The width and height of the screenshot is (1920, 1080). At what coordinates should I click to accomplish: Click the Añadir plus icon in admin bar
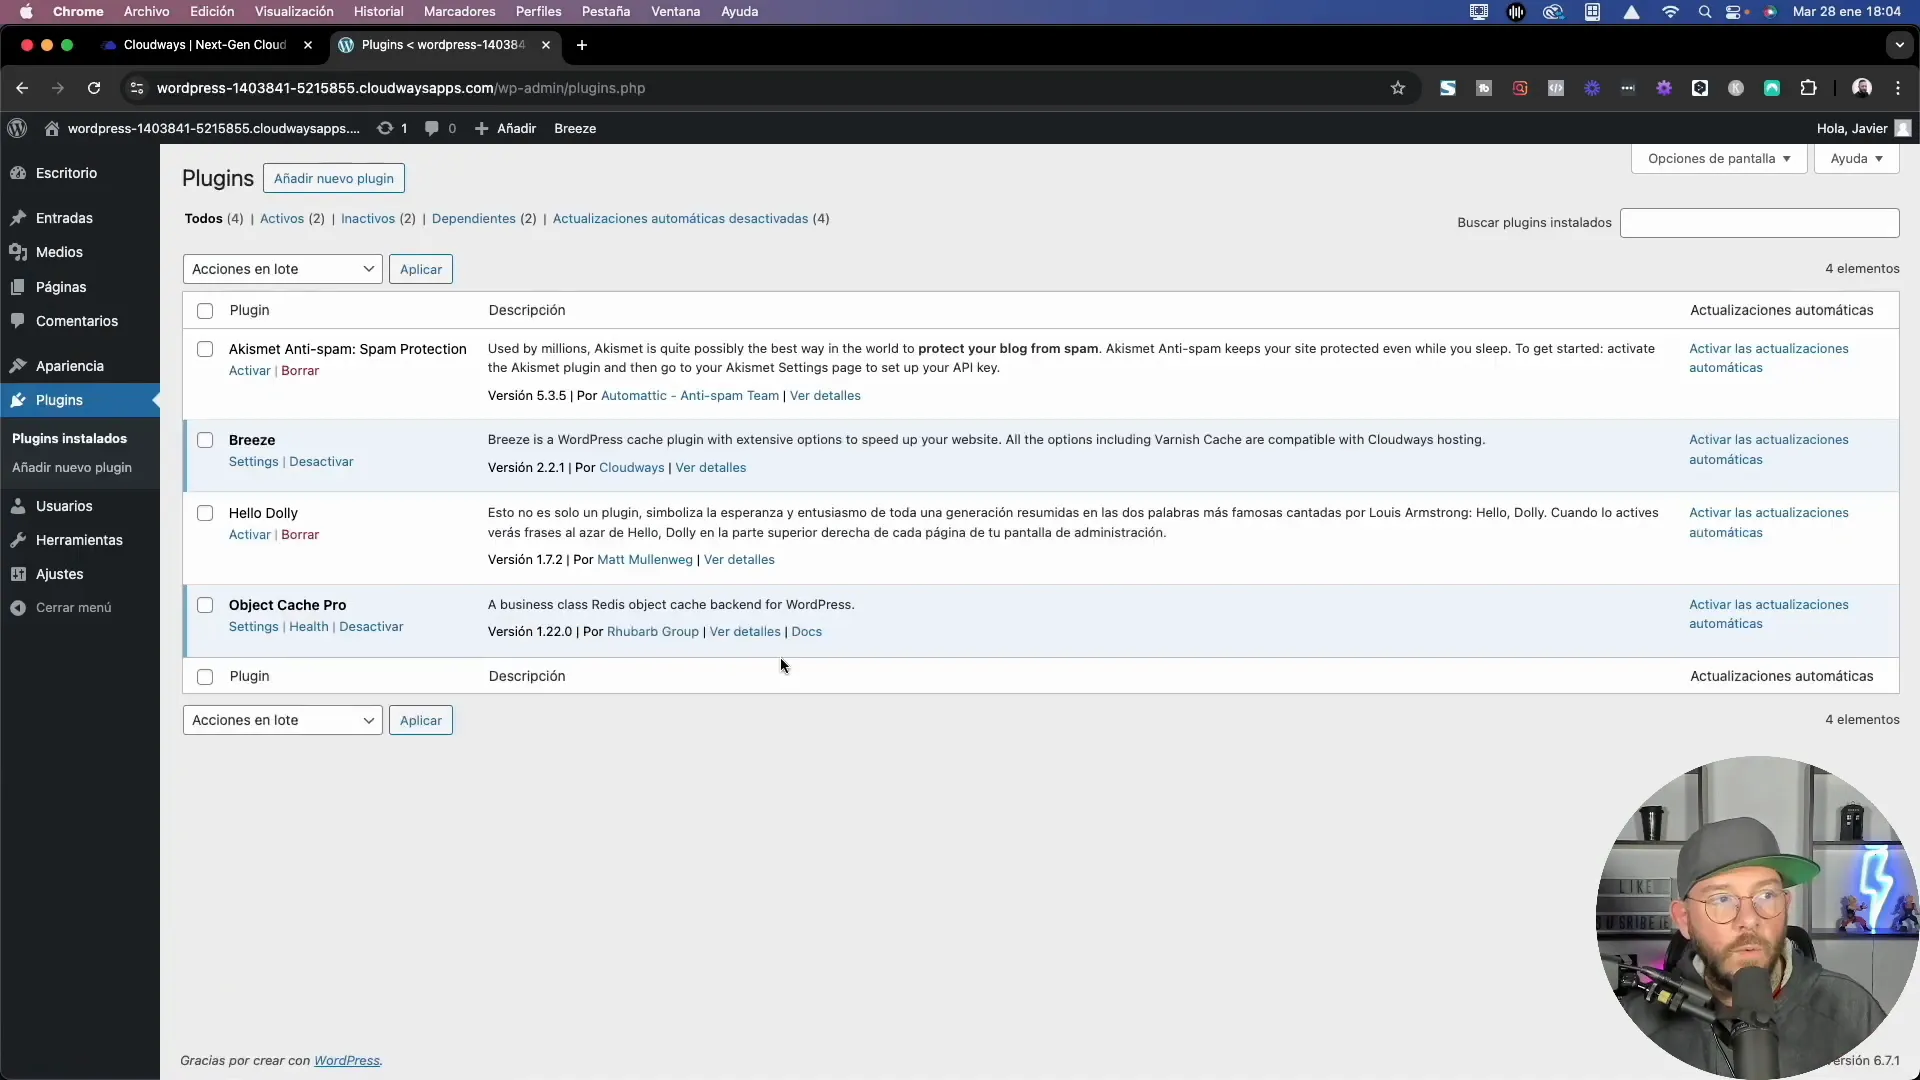pyautogui.click(x=481, y=128)
